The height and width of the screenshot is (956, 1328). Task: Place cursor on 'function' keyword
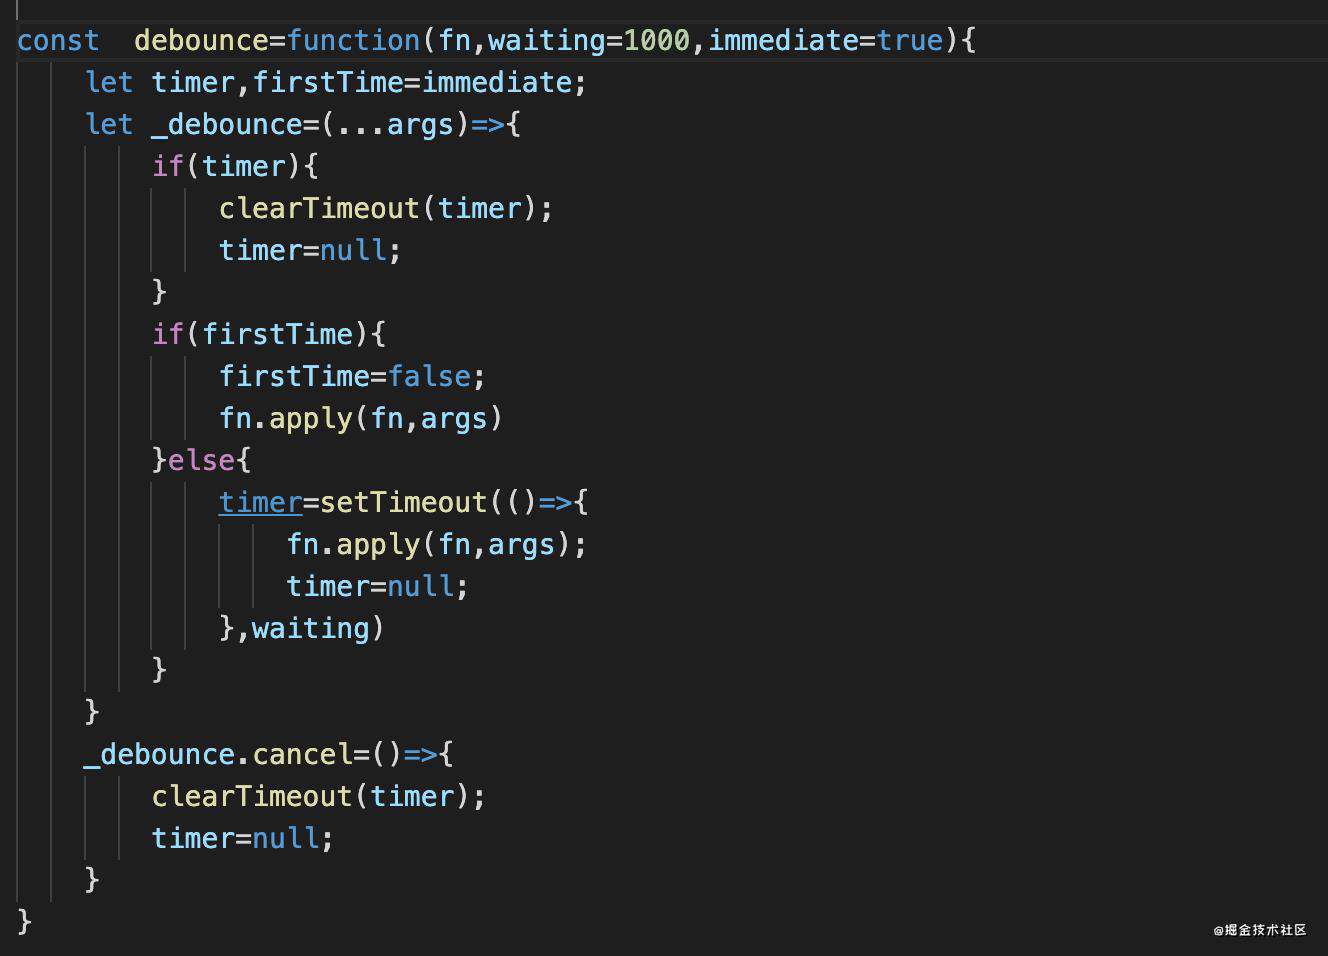coord(353,41)
